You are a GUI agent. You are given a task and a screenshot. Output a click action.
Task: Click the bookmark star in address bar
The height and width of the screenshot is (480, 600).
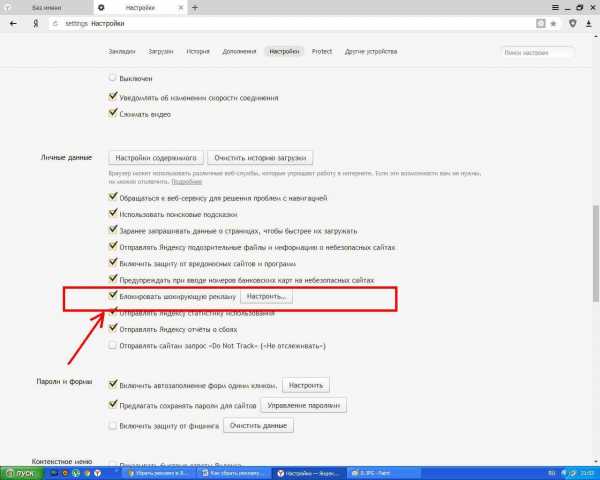[x=553, y=24]
